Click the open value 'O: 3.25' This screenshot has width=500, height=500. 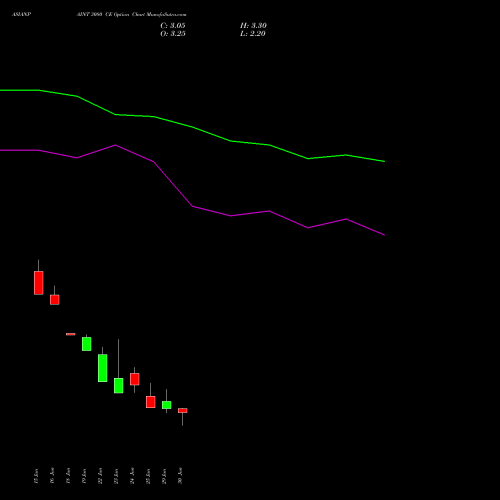click(173, 34)
